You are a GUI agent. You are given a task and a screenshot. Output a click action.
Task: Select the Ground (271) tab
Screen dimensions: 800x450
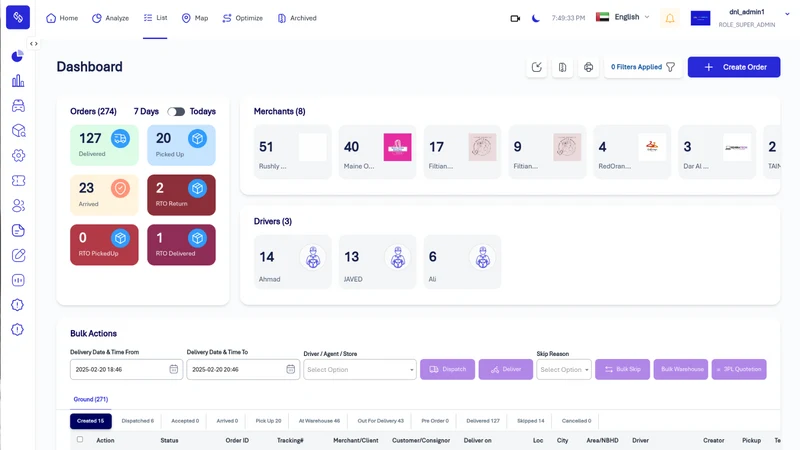[x=91, y=399]
